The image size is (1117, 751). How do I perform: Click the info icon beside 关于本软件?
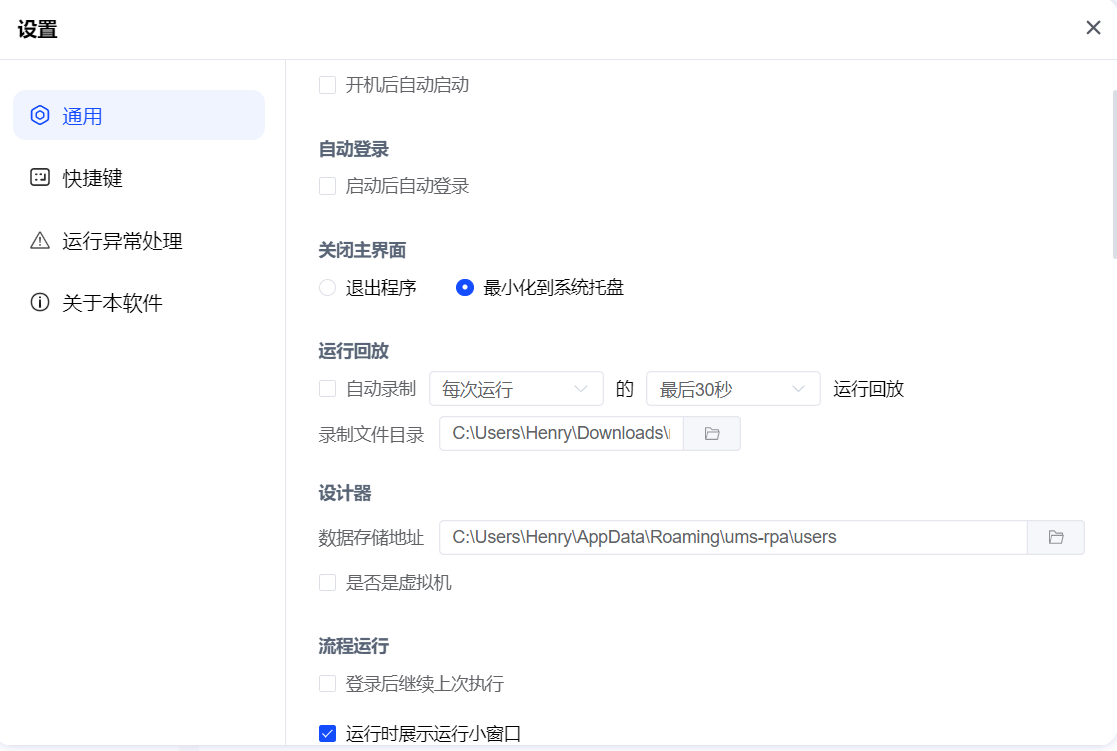40,302
